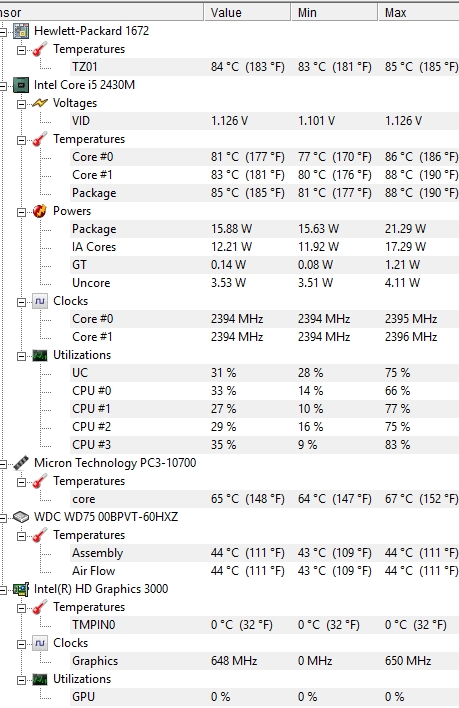
Task: Click the WDC WD75 hard drive icon
Action: point(21,517)
